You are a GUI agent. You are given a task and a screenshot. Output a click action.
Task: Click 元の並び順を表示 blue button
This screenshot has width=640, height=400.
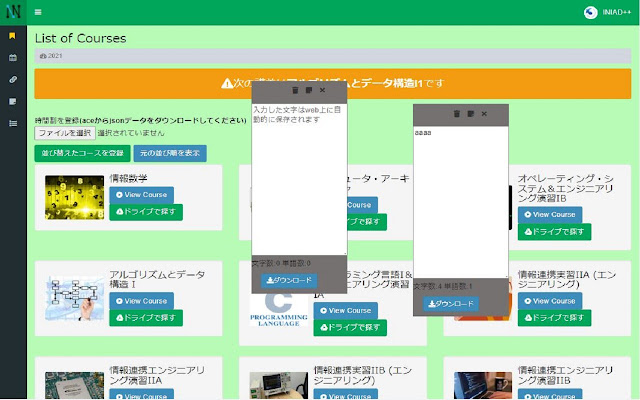coord(170,153)
